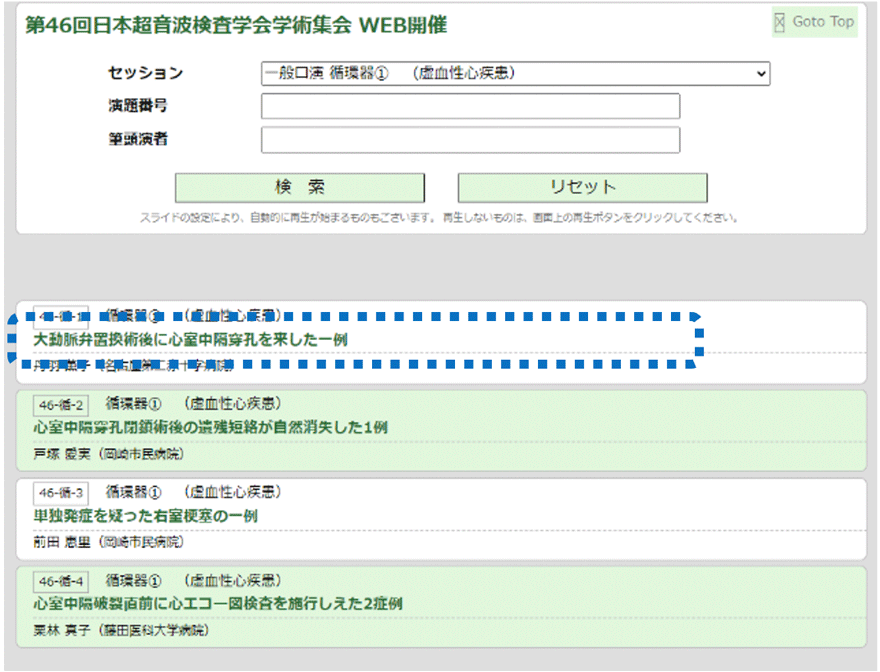Screen dimensions: 880x672
Task: Select the 46-循-2 number badge
Action: pos(61,405)
